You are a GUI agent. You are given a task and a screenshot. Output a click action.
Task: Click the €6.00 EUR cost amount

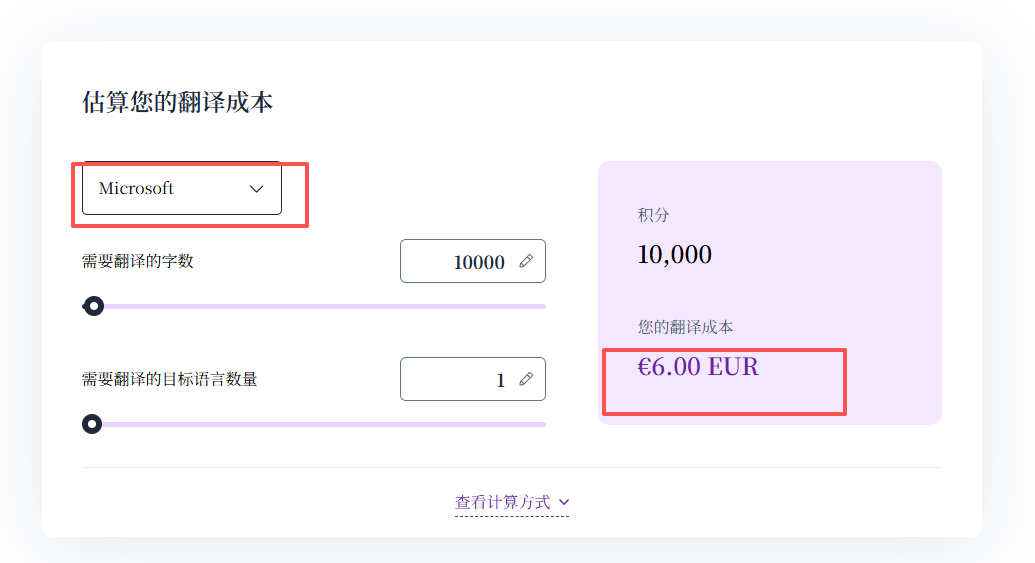coord(698,367)
